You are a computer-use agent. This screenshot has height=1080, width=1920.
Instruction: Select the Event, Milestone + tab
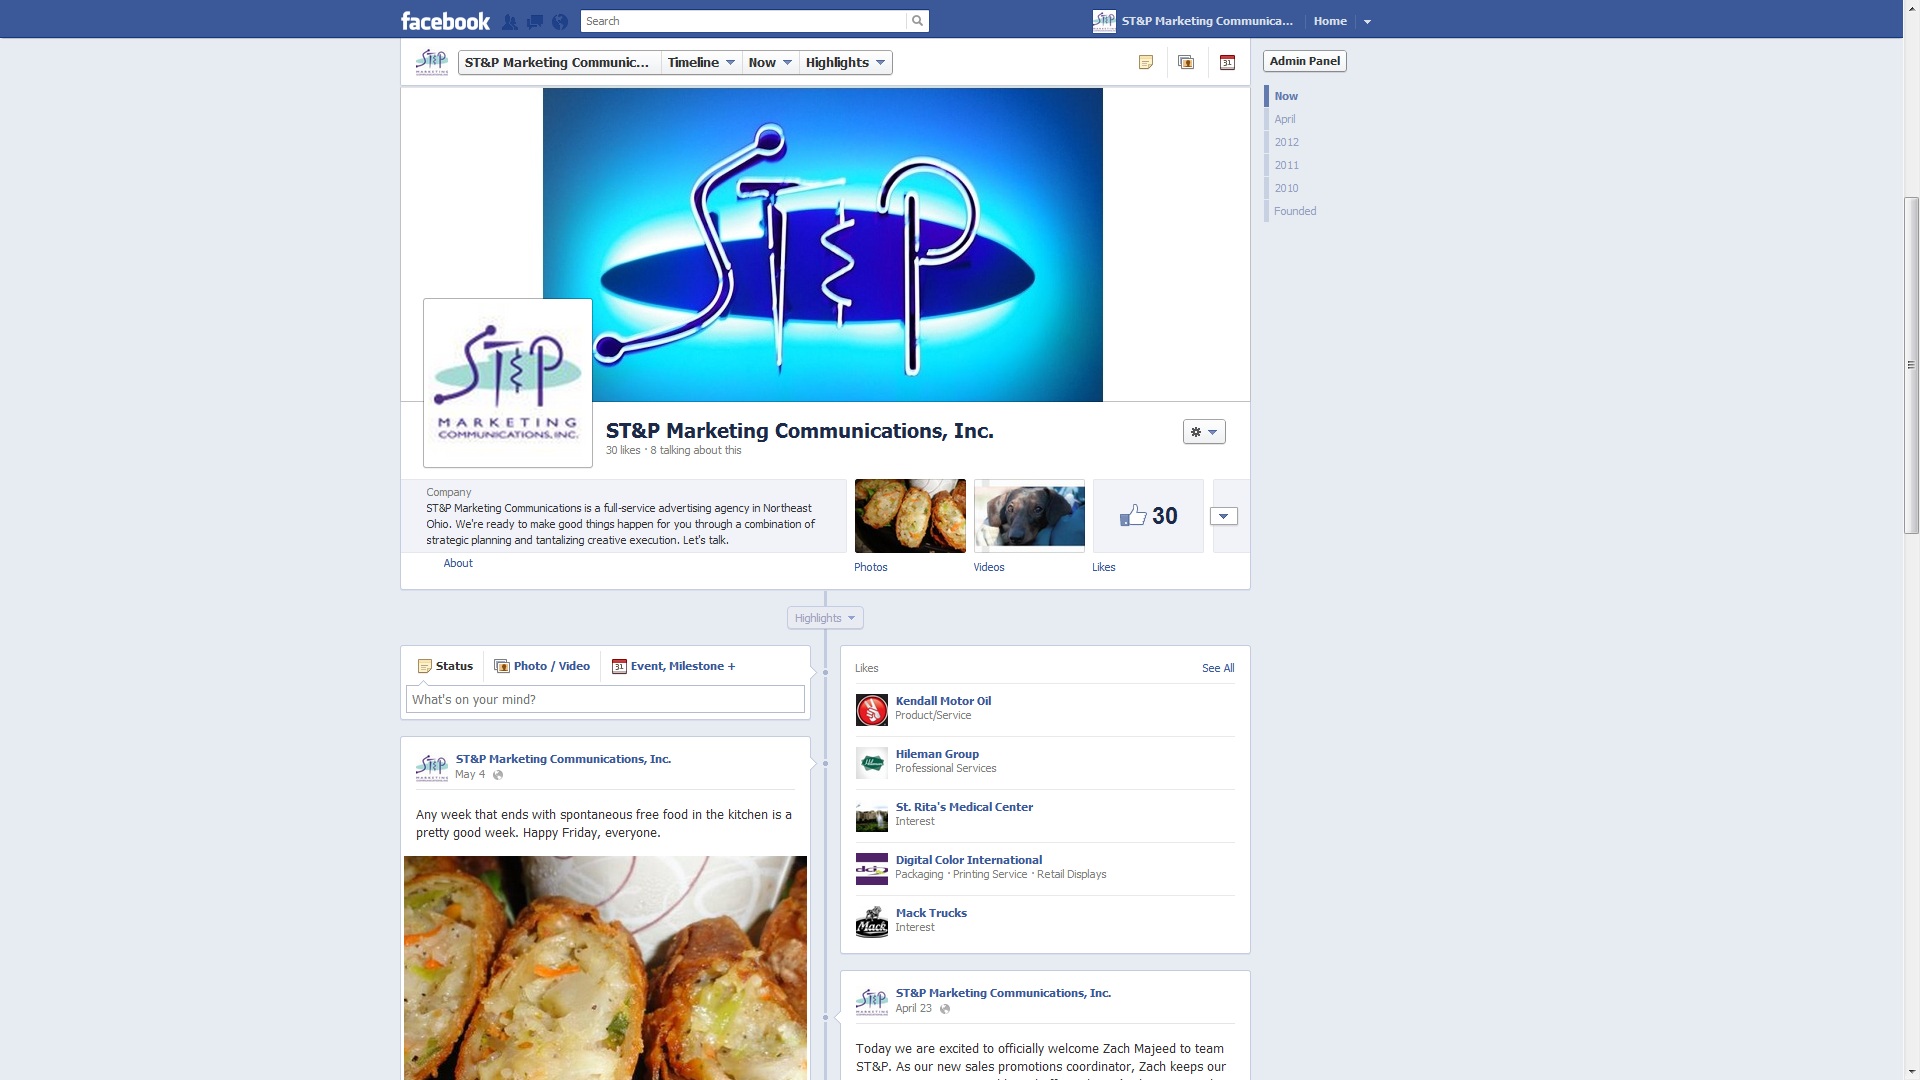[673, 666]
